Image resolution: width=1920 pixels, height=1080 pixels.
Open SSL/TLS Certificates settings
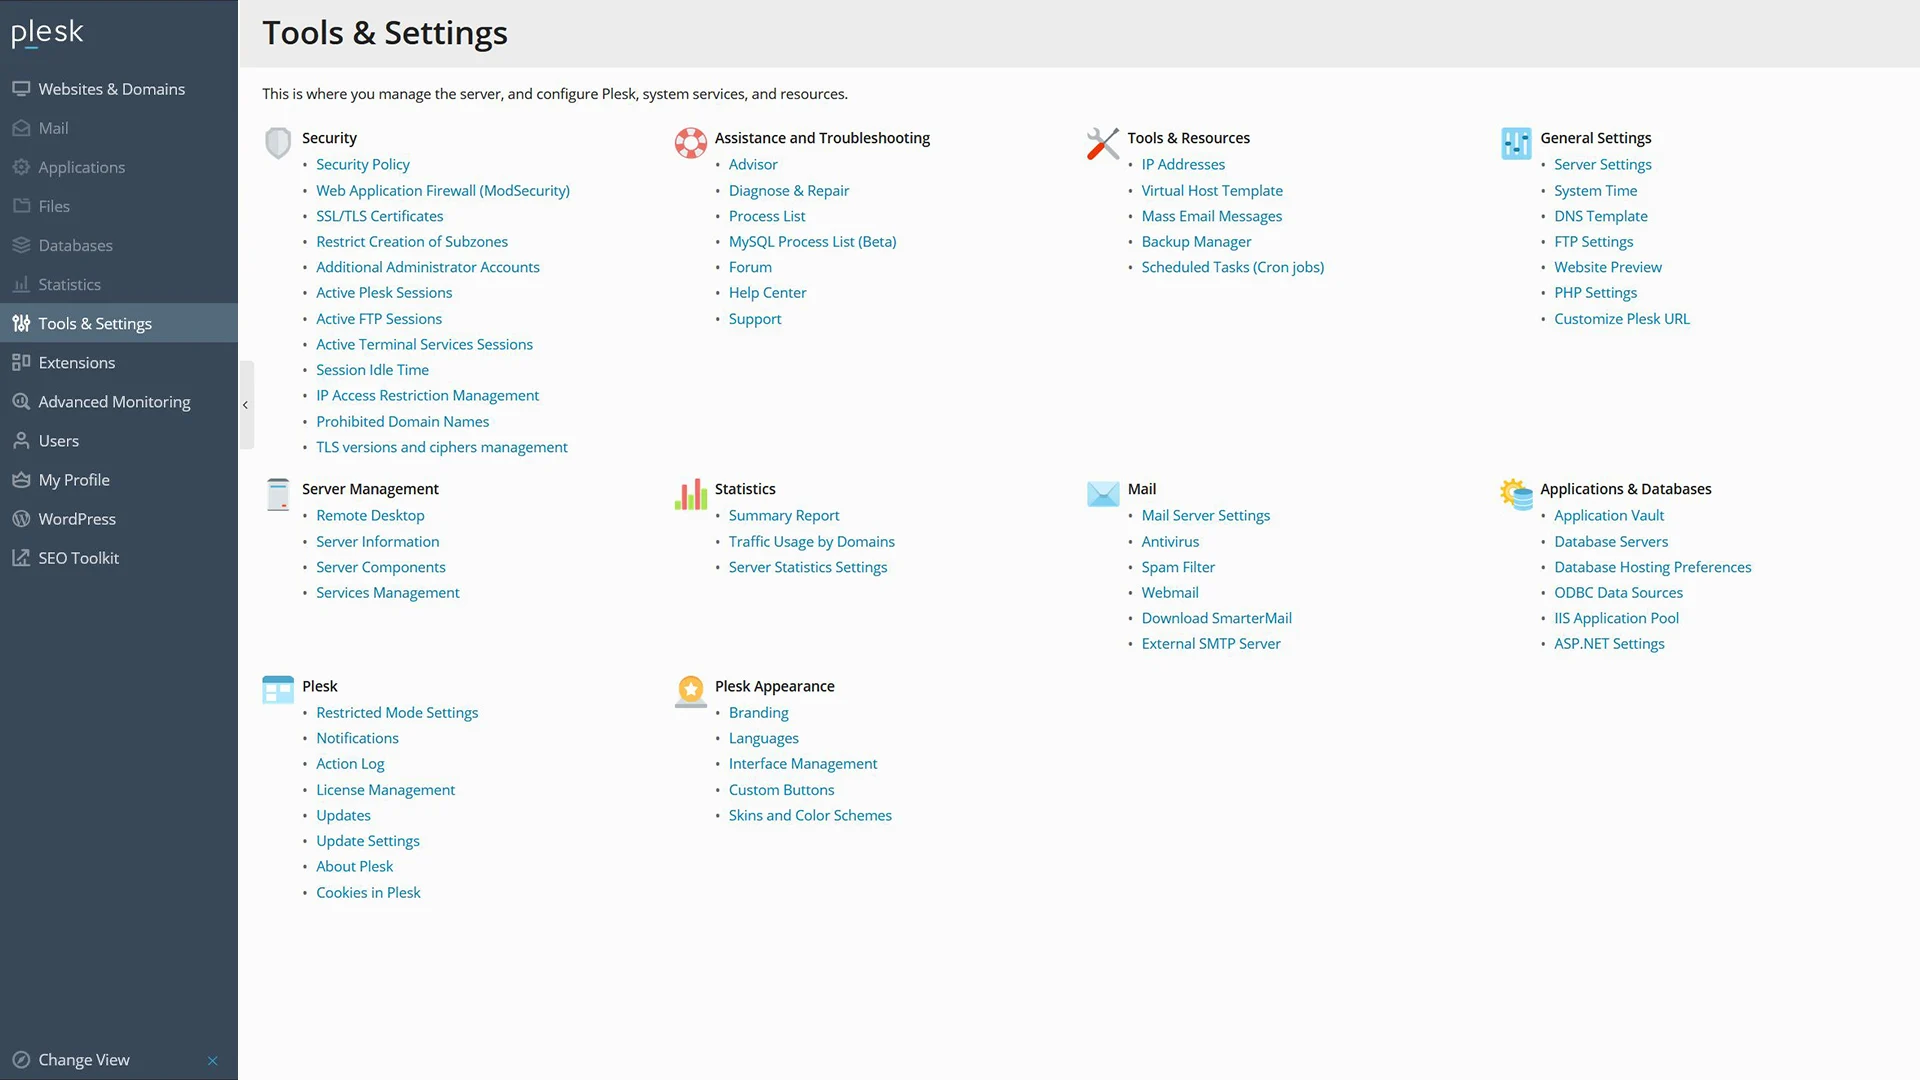(x=380, y=216)
